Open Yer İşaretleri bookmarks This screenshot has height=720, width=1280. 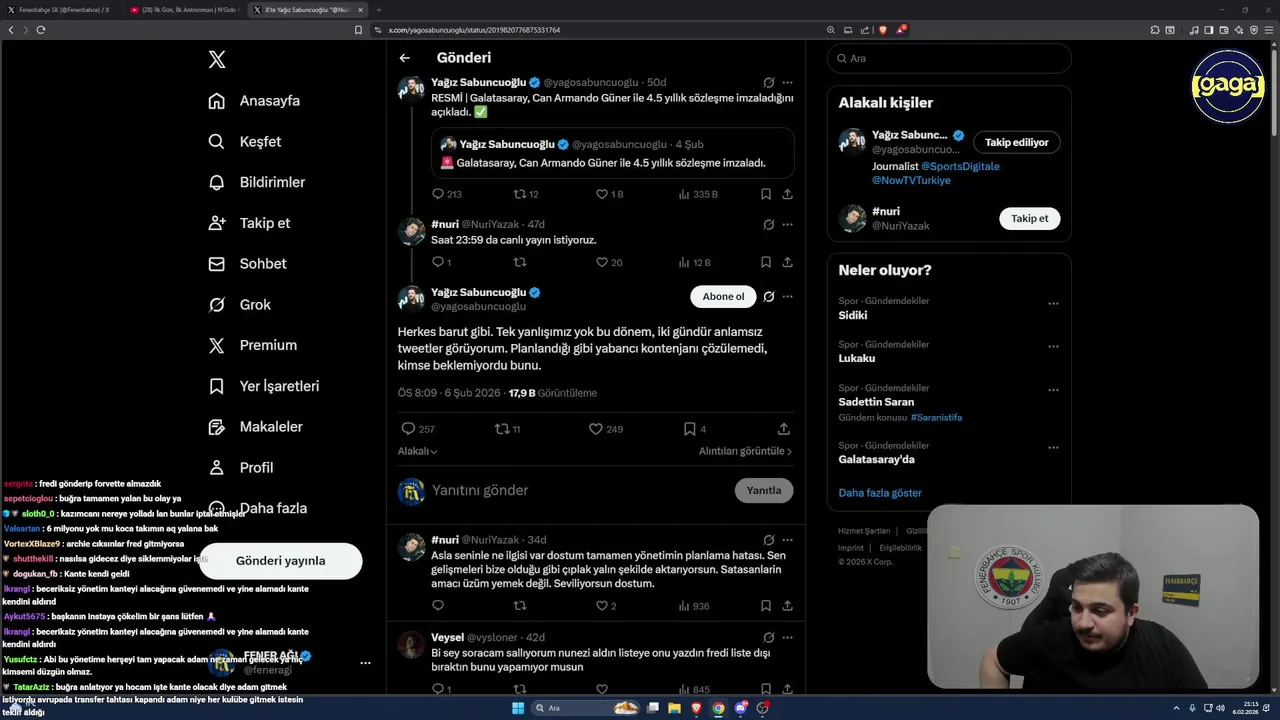263,386
